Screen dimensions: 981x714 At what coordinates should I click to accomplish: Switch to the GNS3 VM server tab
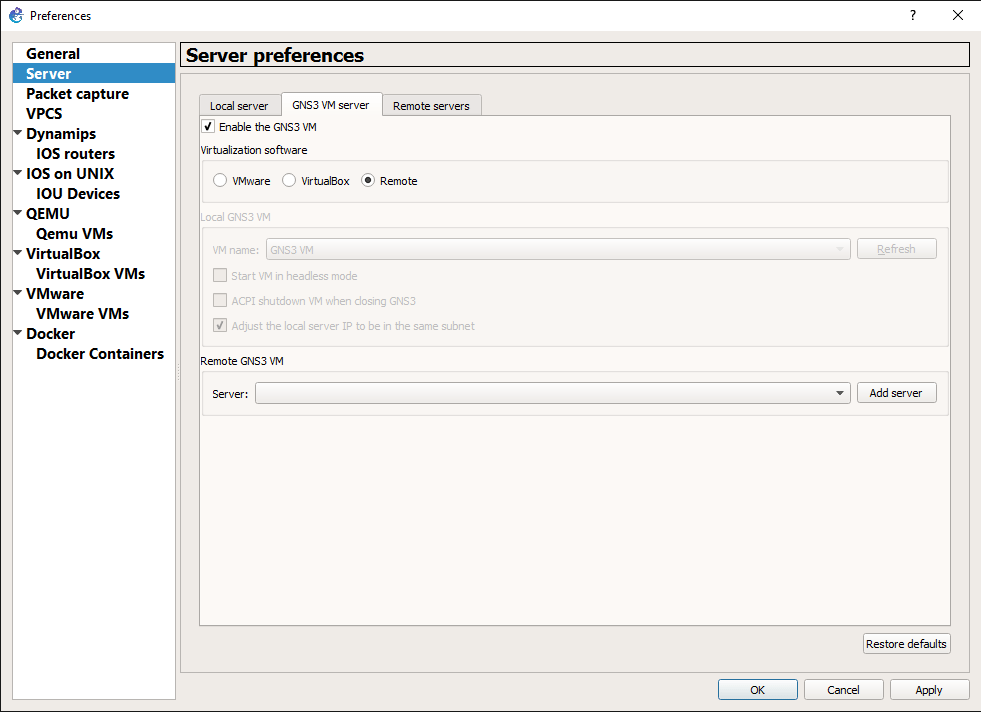pos(331,105)
